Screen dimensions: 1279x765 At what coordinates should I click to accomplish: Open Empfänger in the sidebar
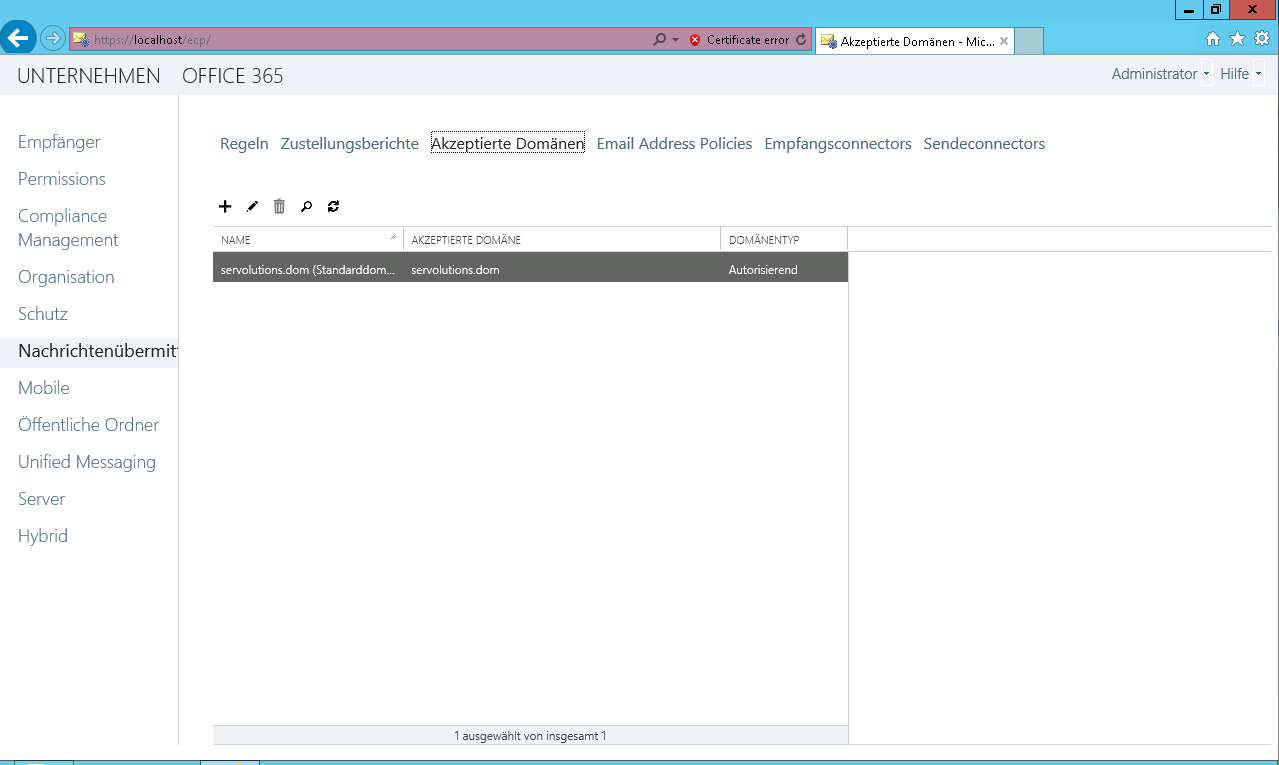click(59, 142)
